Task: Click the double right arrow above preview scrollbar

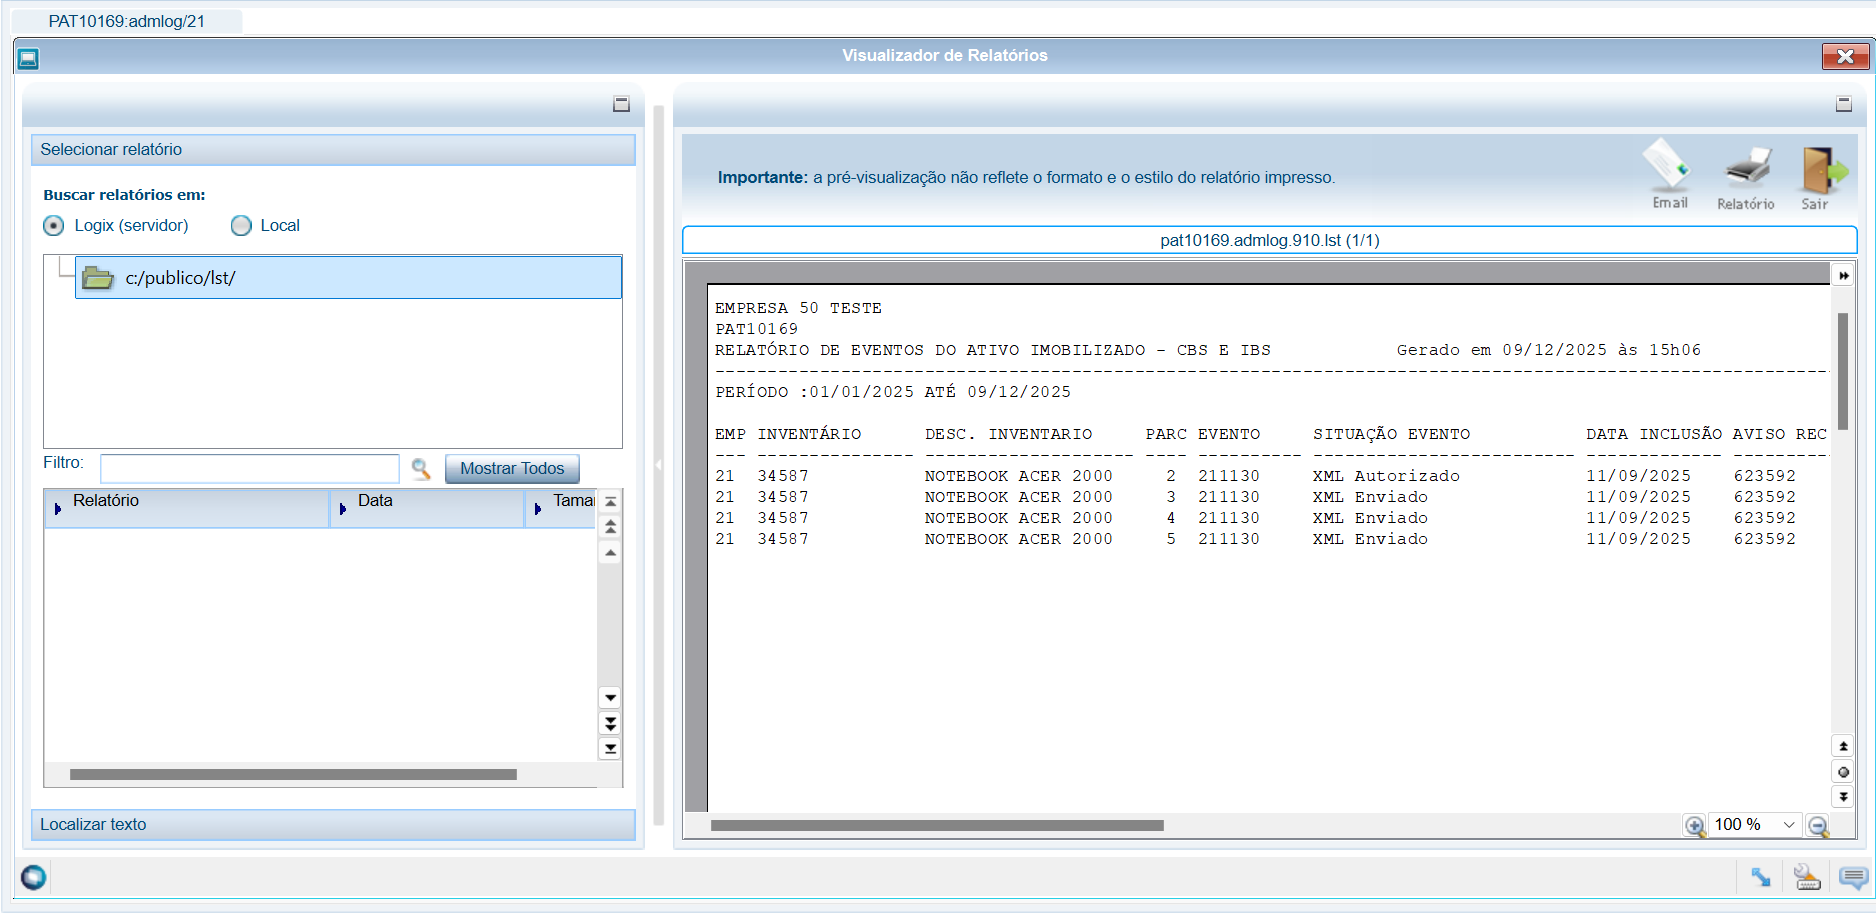Action: tap(1843, 275)
